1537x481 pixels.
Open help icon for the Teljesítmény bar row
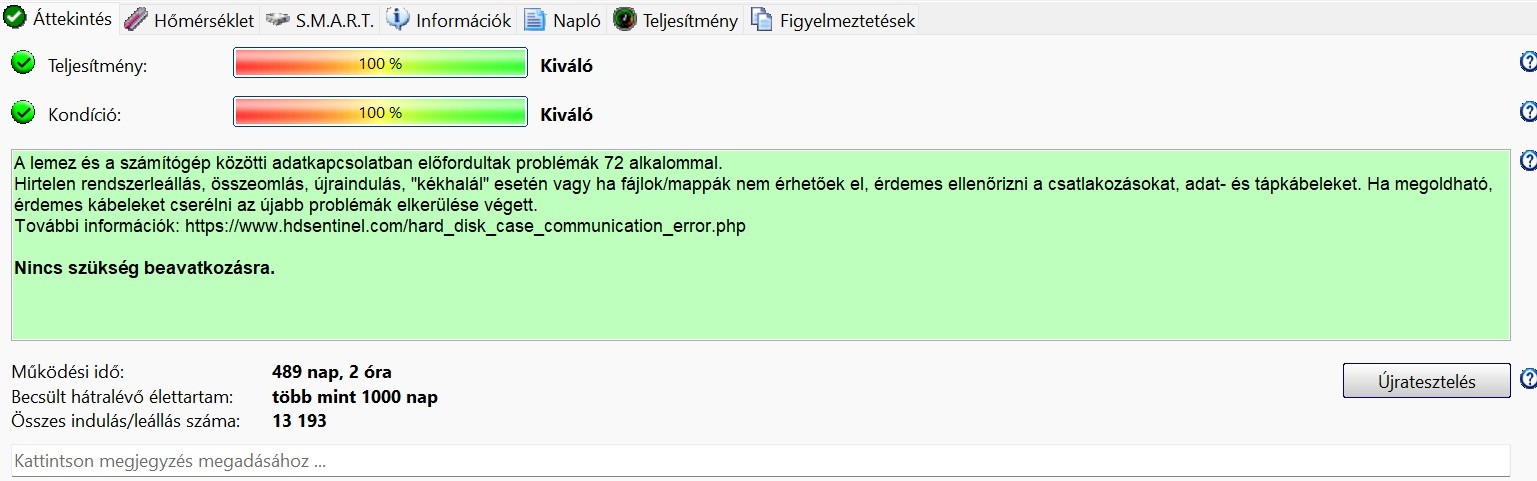point(1527,63)
